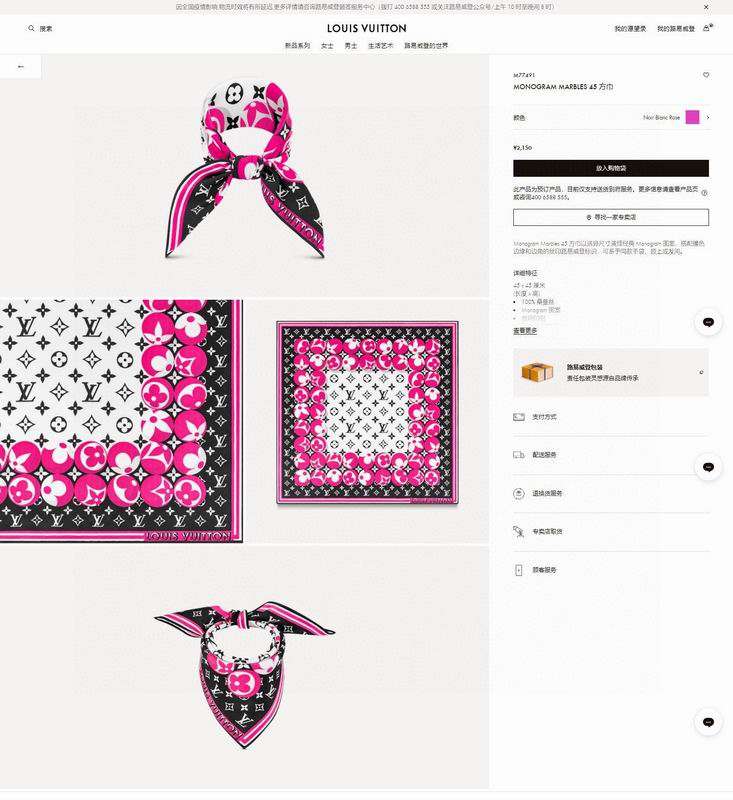
Task: Add product to wishlist heart icon
Action: click(x=706, y=75)
